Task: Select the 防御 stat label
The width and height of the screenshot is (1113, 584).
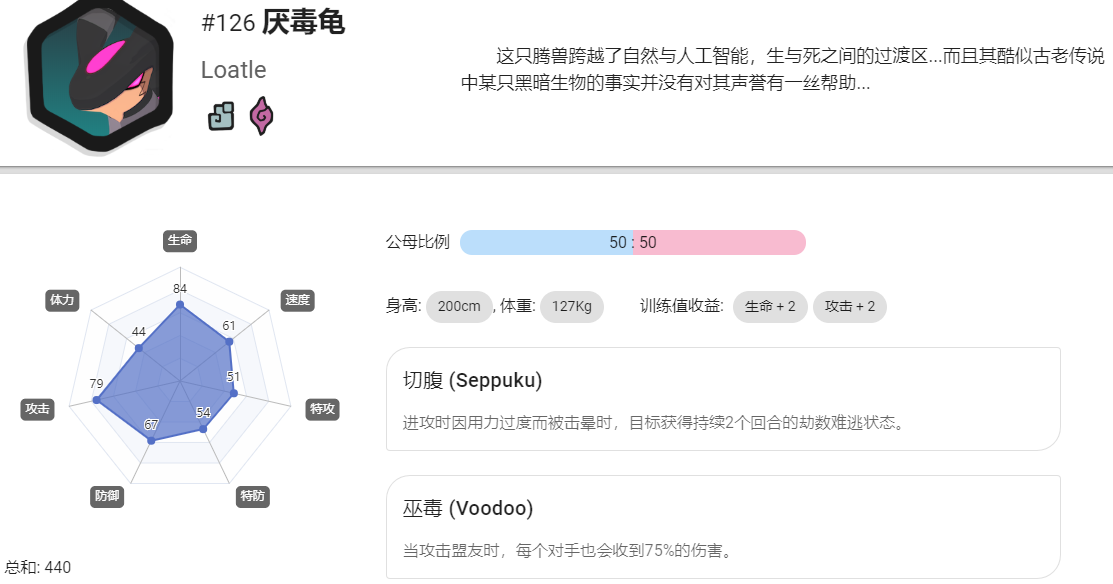Action: (x=107, y=496)
